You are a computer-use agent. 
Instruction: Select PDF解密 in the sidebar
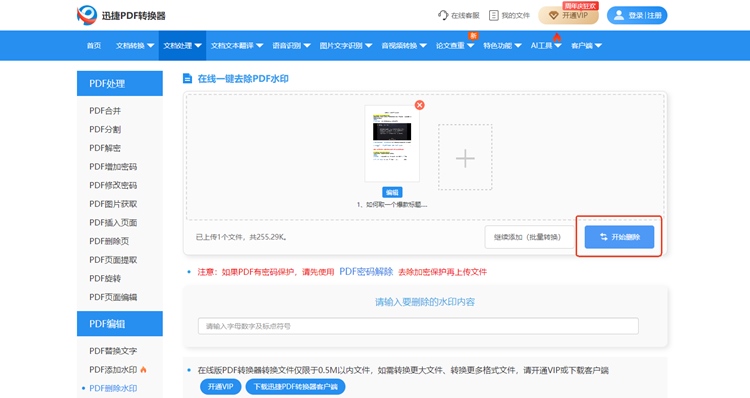click(105, 148)
